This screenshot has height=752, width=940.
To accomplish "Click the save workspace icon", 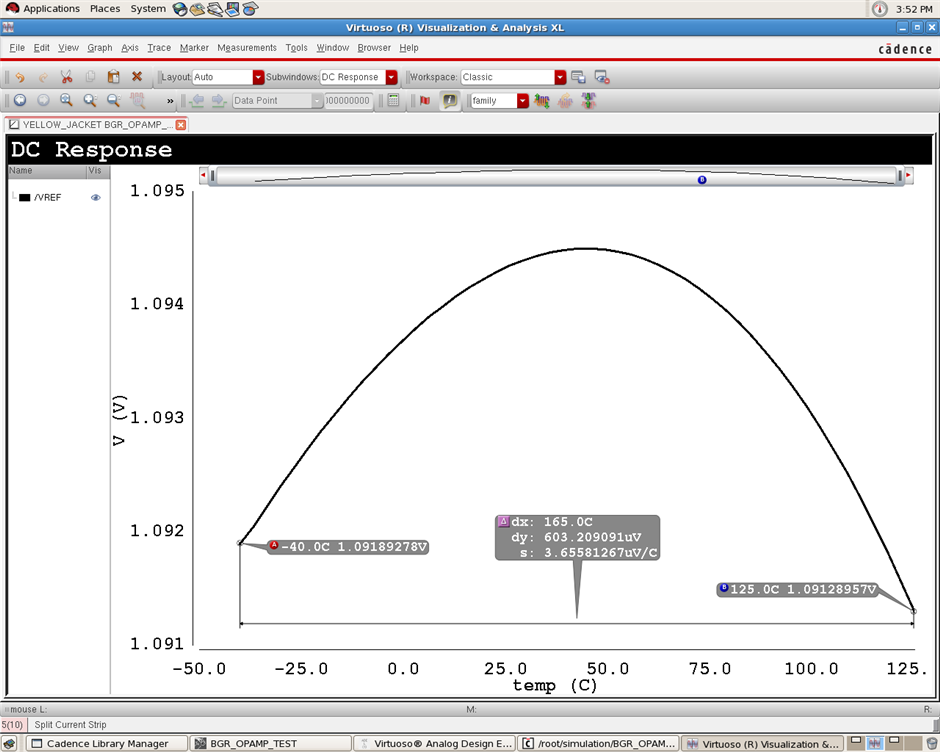I will pyautogui.click(x=578, y=77).
